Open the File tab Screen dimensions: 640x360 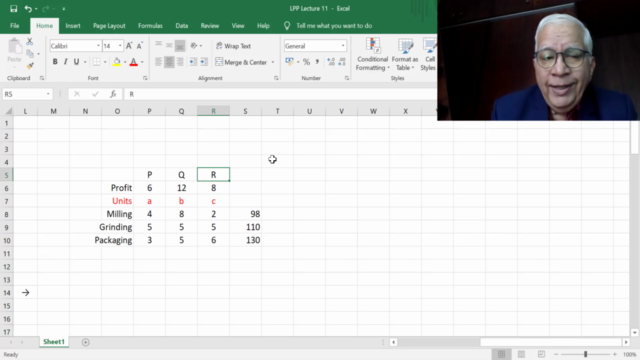pos(15,26)
